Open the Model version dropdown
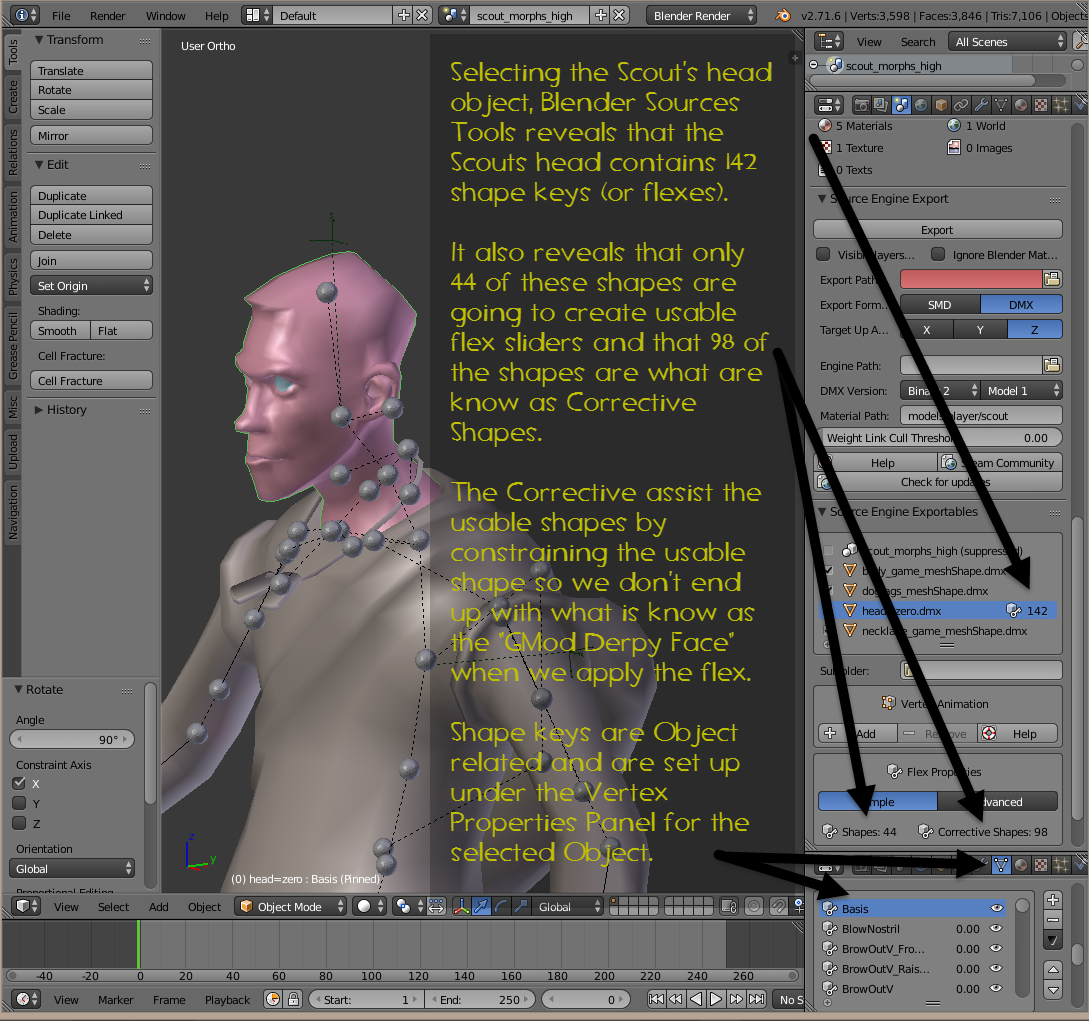The height and width of the screenshot is (1021, 1089). pyautogui.click(x=1021, y=390)
